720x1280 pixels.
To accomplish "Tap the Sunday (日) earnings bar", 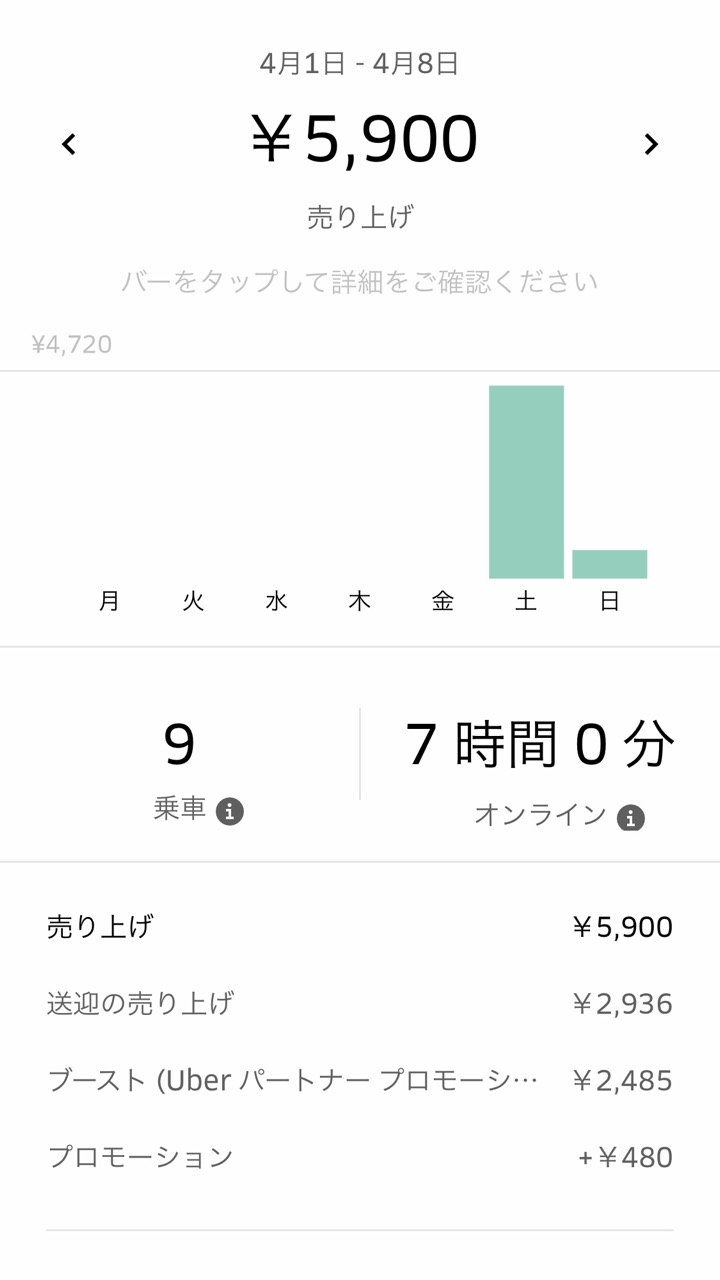I will pyautogui.click(x=609, y=564).
